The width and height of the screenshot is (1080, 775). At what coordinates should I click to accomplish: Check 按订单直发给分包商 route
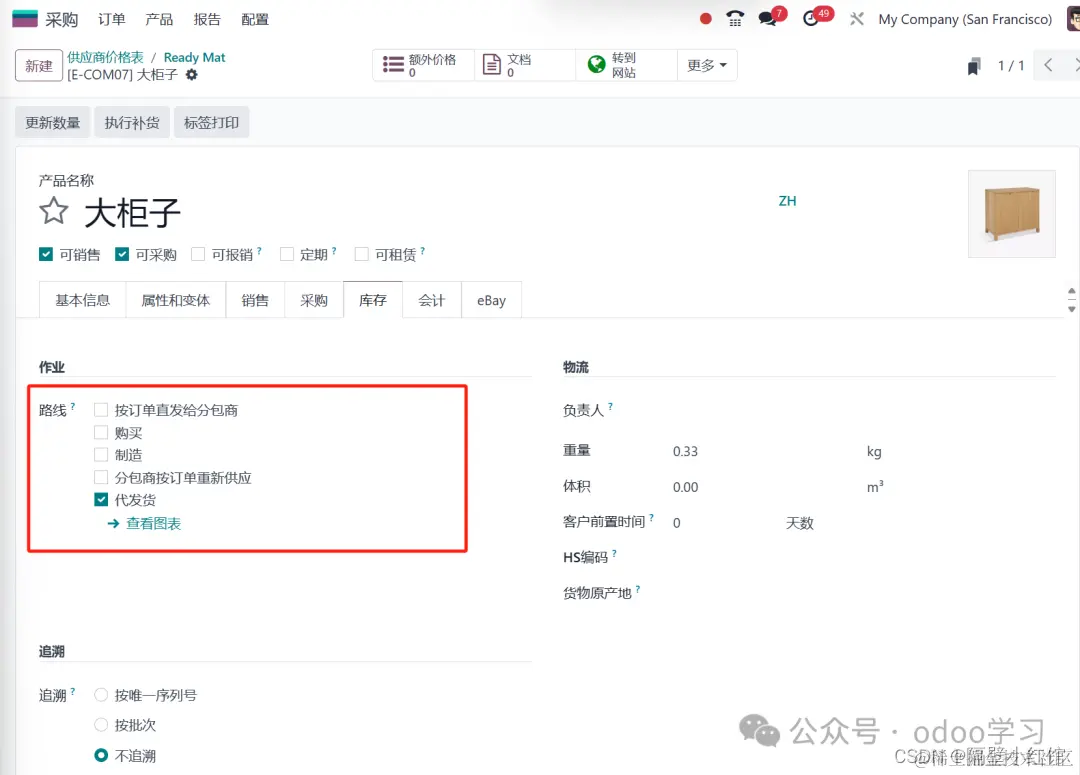(x=101, y=410)
